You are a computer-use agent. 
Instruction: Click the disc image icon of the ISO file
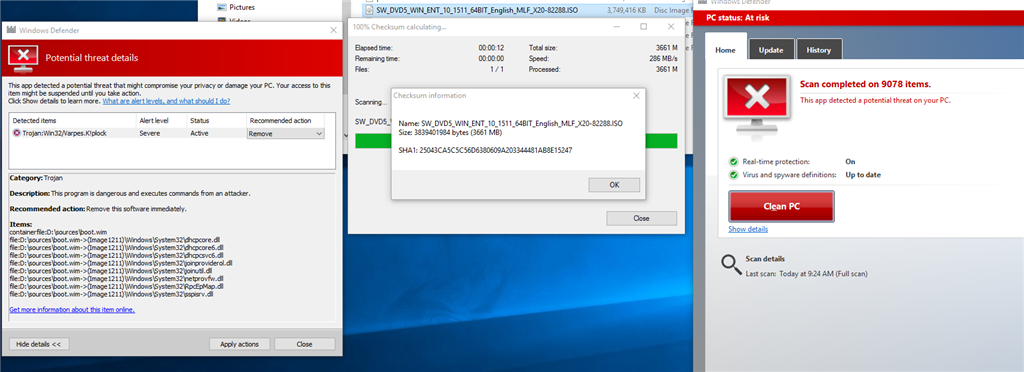pyautogui.click(x=371, y=10)
